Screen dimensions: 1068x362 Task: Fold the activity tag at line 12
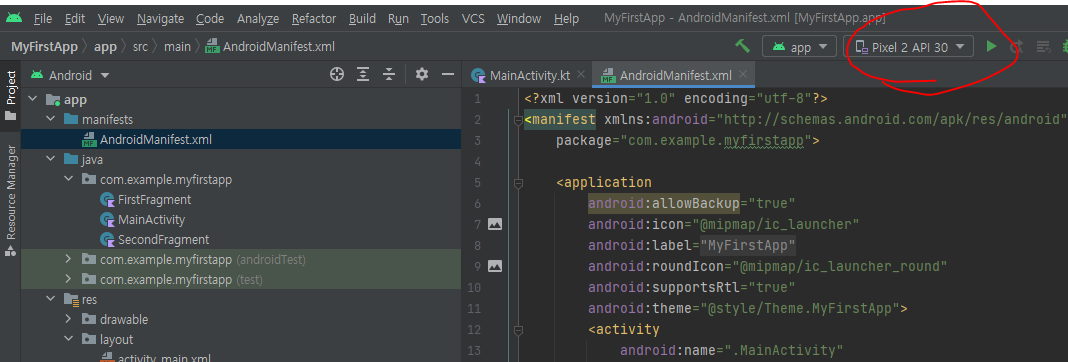tap(518, 330)
